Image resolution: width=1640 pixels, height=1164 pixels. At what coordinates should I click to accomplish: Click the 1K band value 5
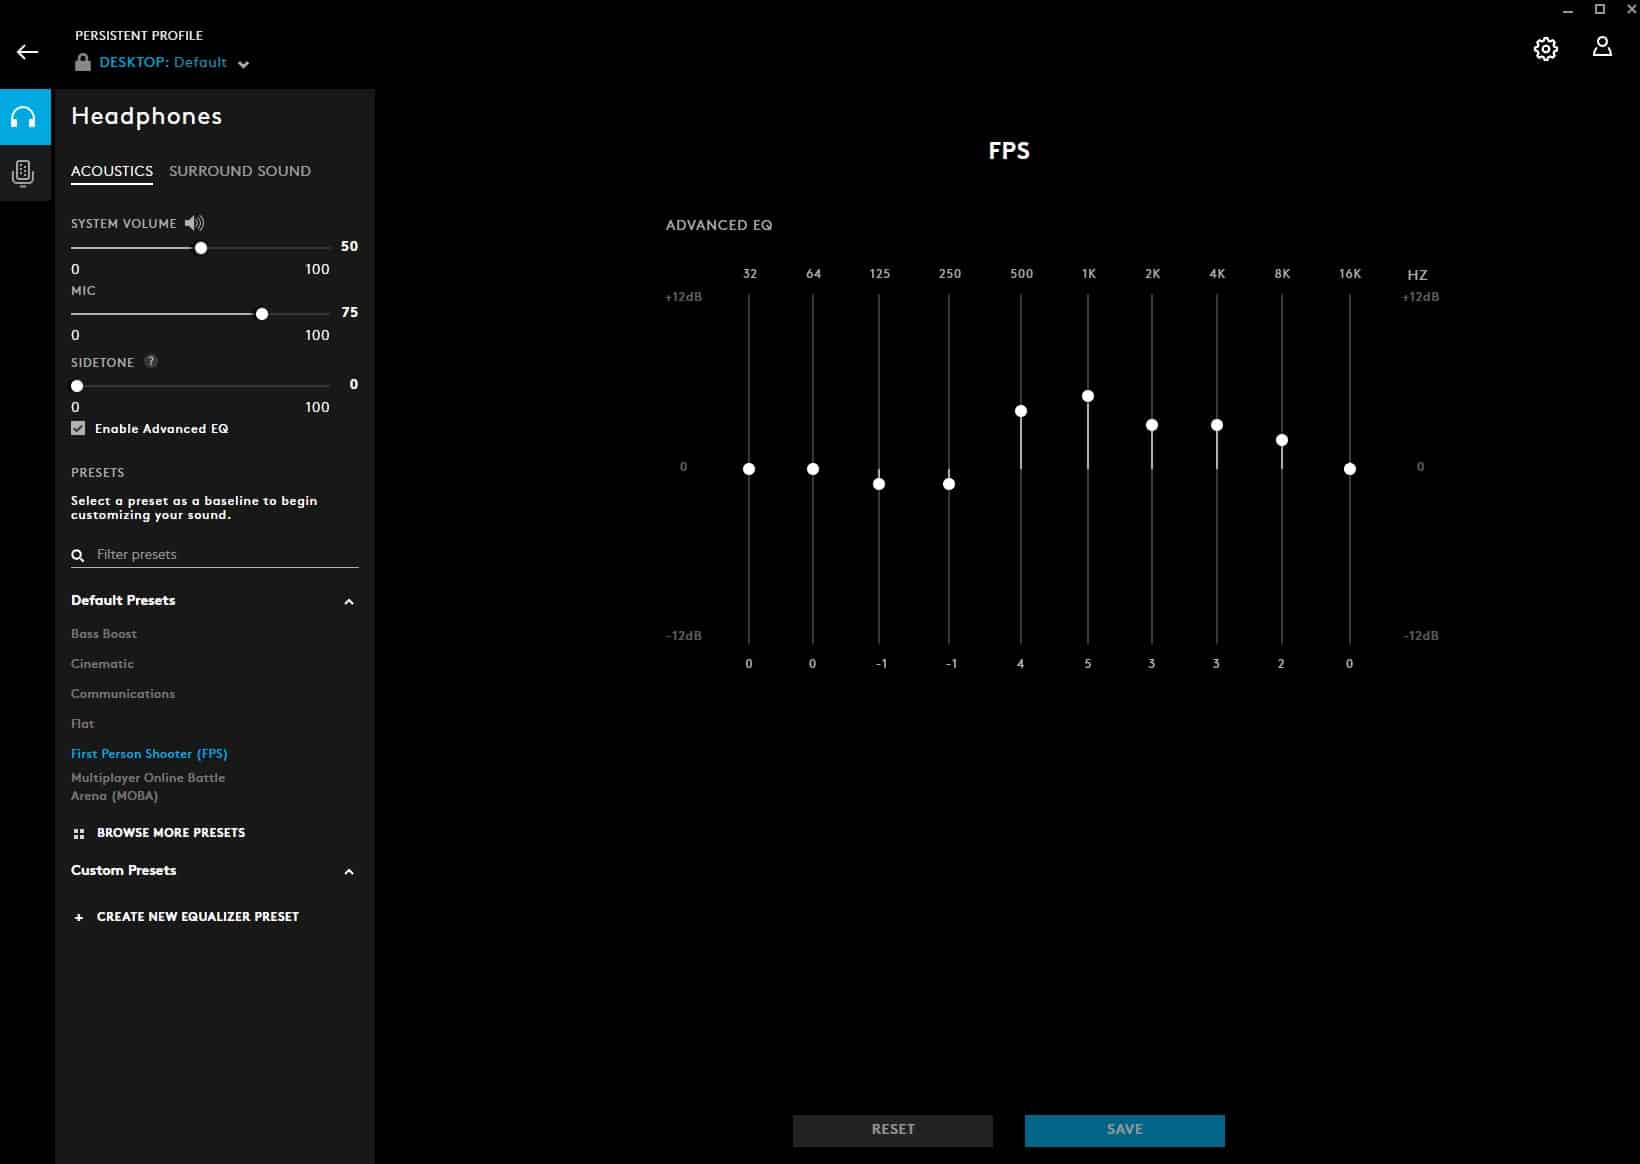tap(1088, 664)
